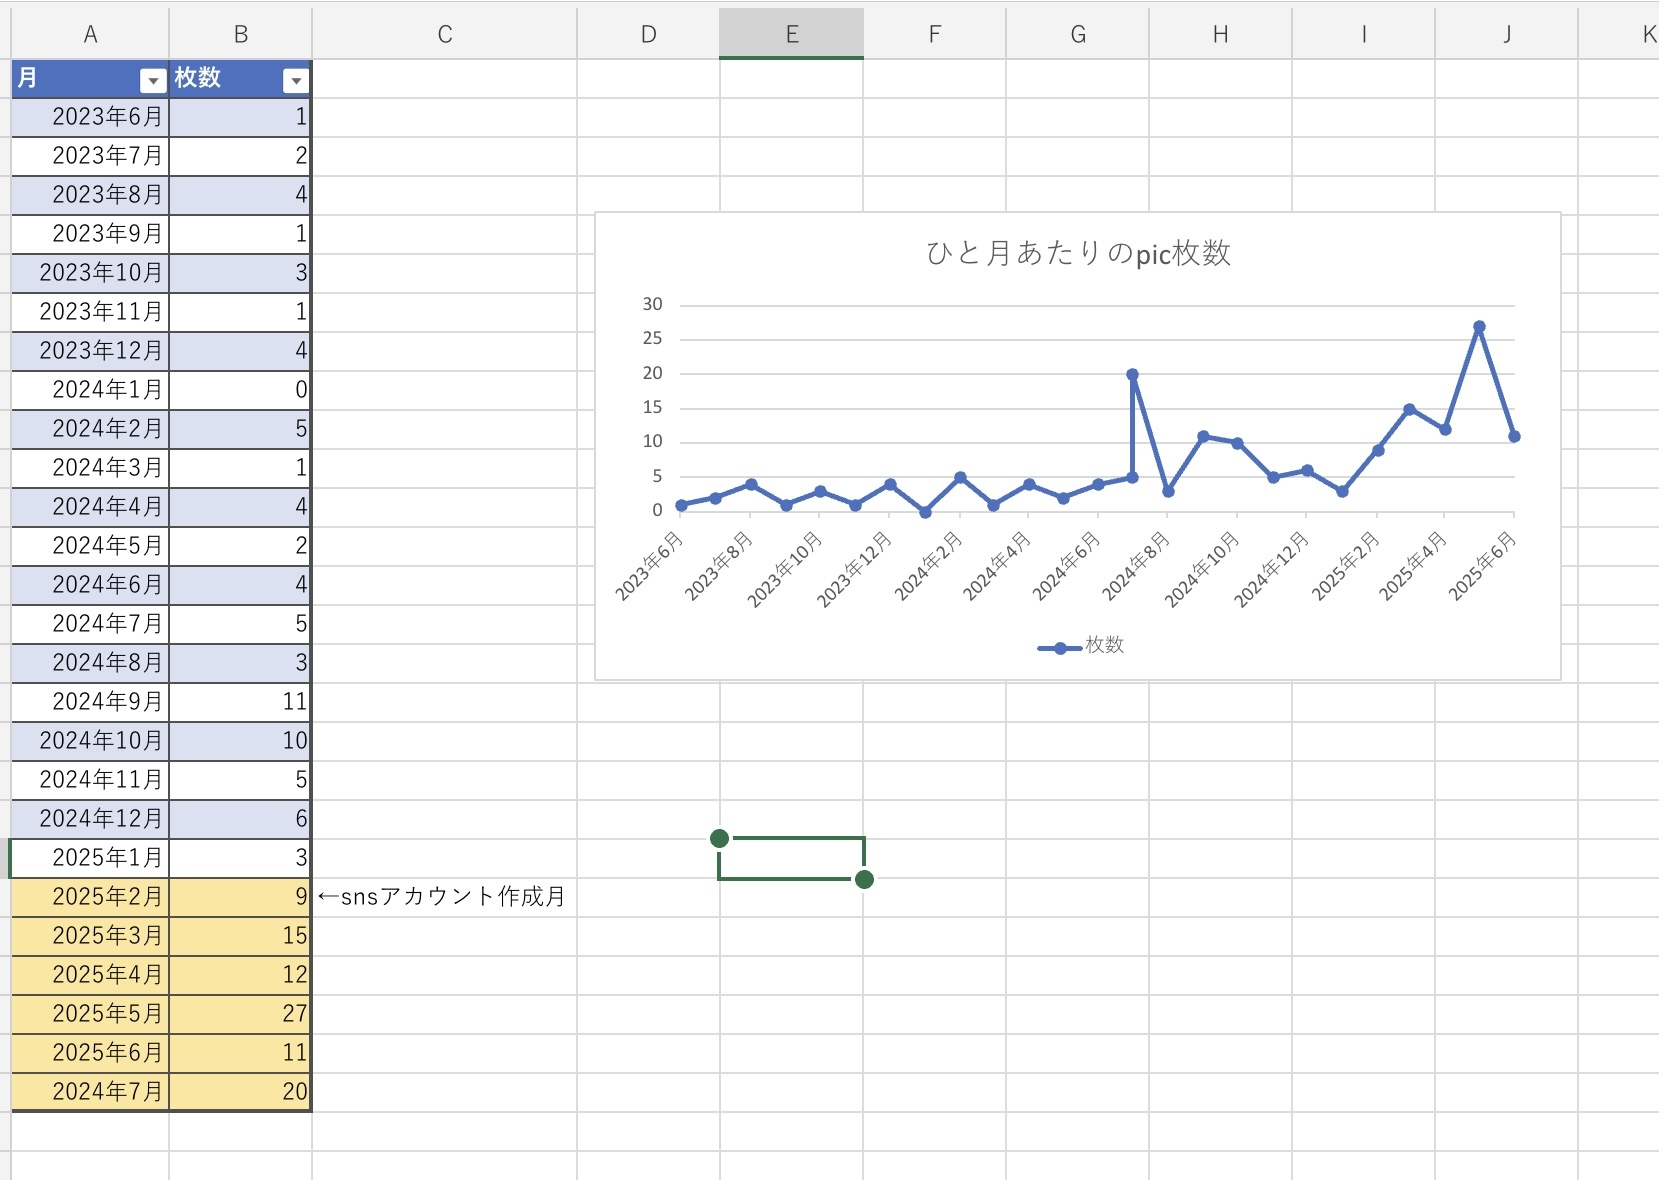Viewport: 1659px width, 1180px height.
Task: Select the 2024年1月 month cell
Action: 90,390
